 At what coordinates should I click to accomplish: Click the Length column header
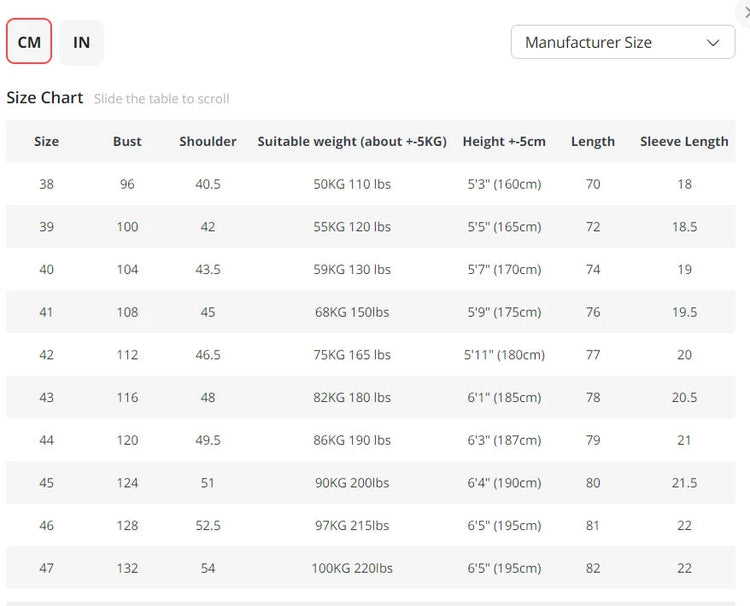[593, 141]
